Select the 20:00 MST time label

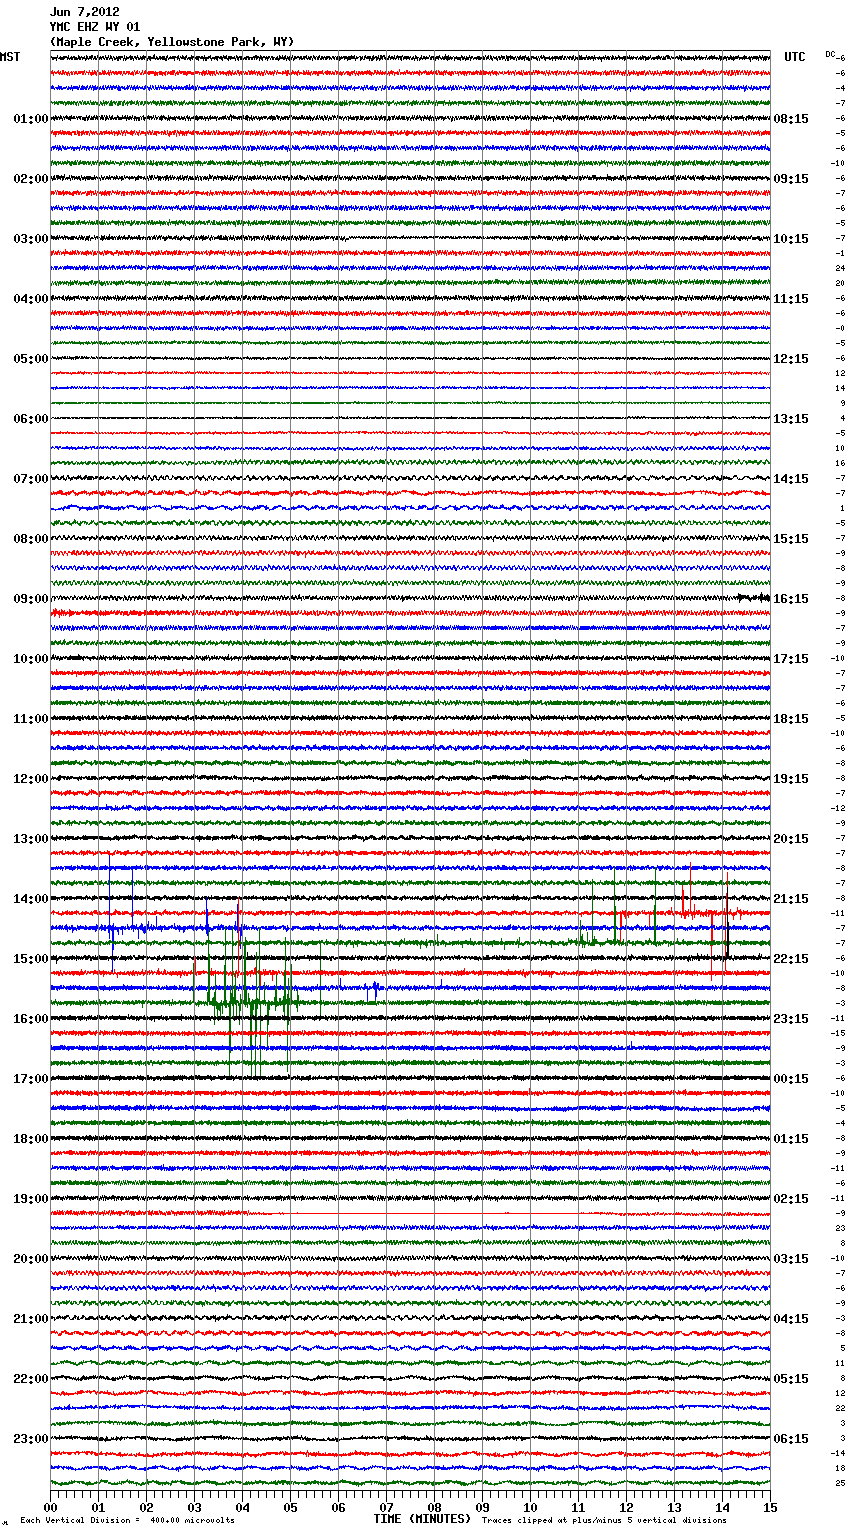pos(31,1259)
